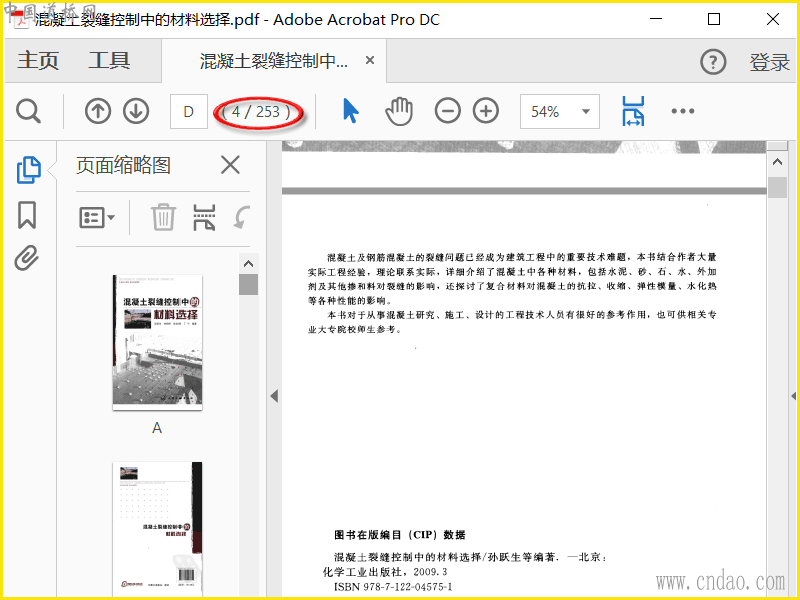The image size is (800, 600).
Task: Click the document scroll up arrow
Action: click(x=777, y=162)
